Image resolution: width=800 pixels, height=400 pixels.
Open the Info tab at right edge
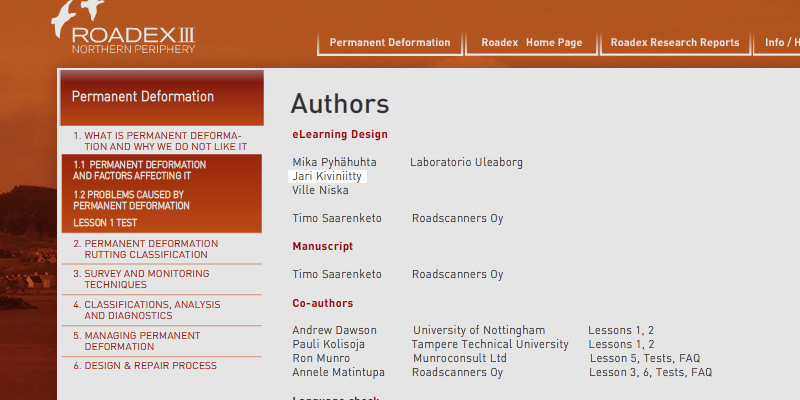777,43
